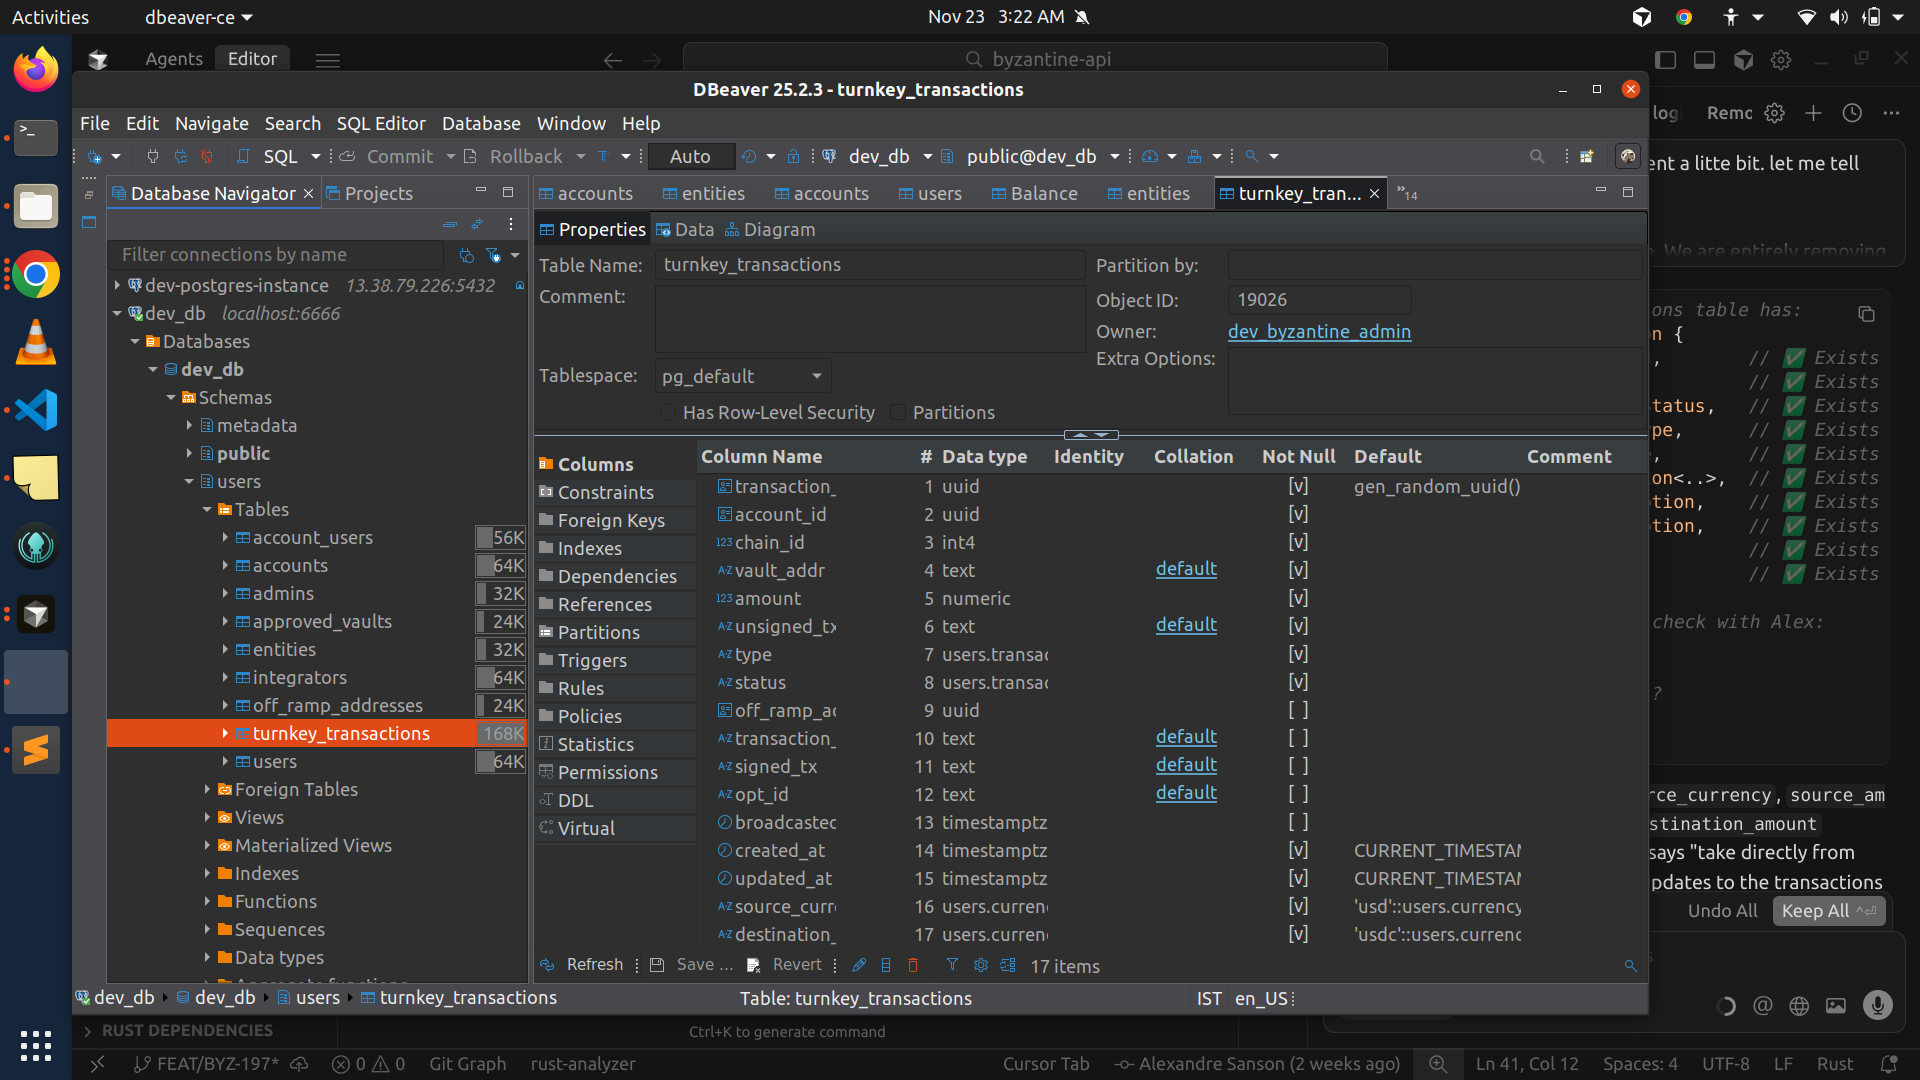Open the SQL Editor menu
This screenshot has height=1080, width=1920.
point(380,123)
